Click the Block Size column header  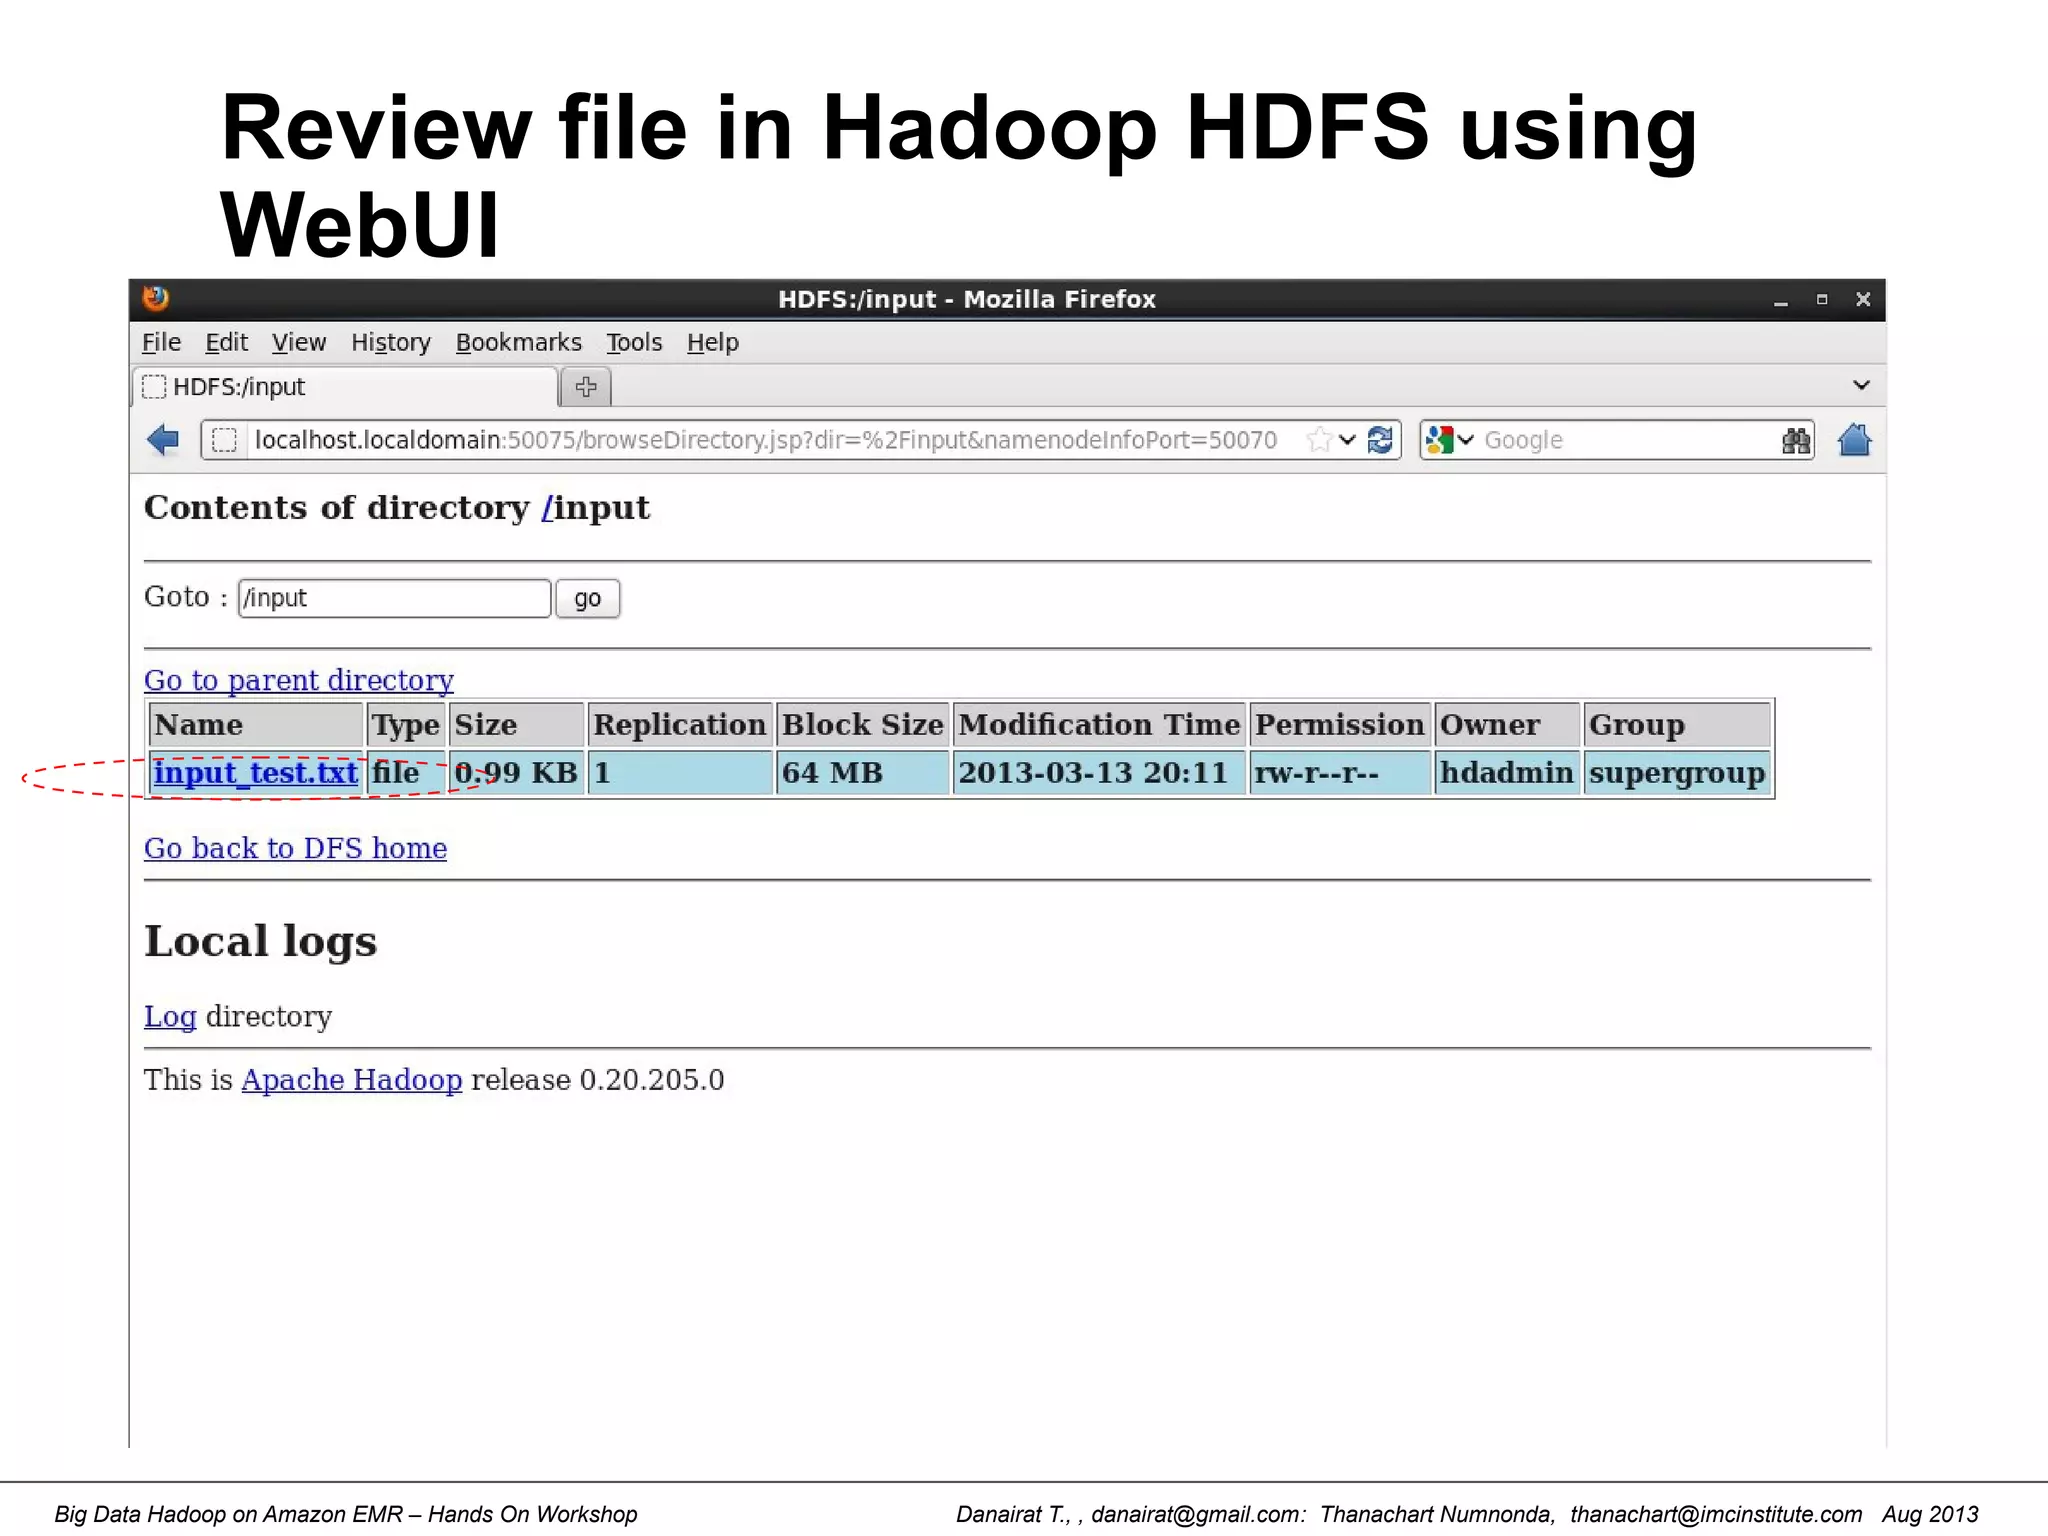[x=863, y=725]
